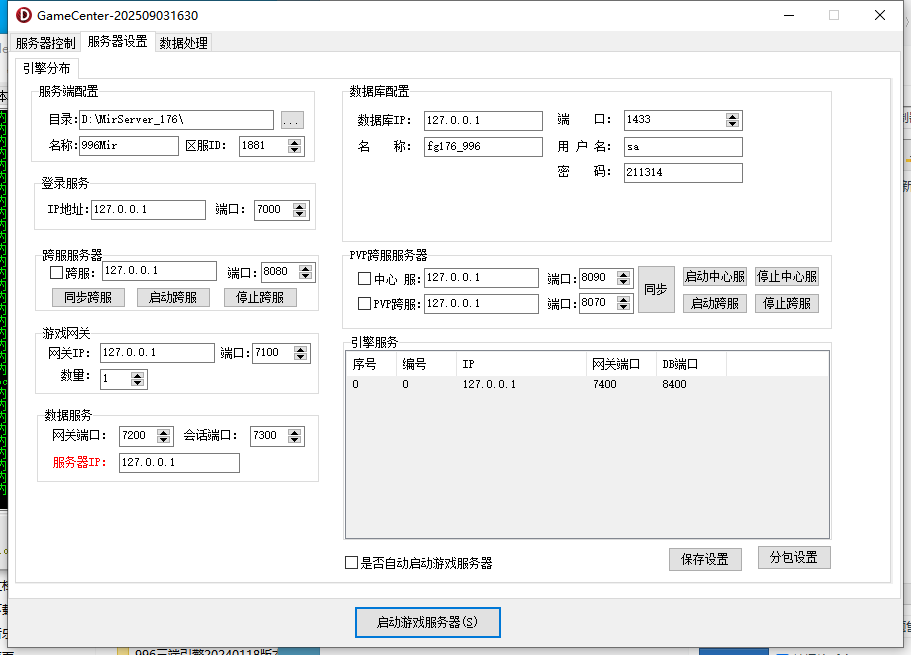Click the 同步跨服 button
This screenshot has width=911, height=655.
[x=88, y=298]
